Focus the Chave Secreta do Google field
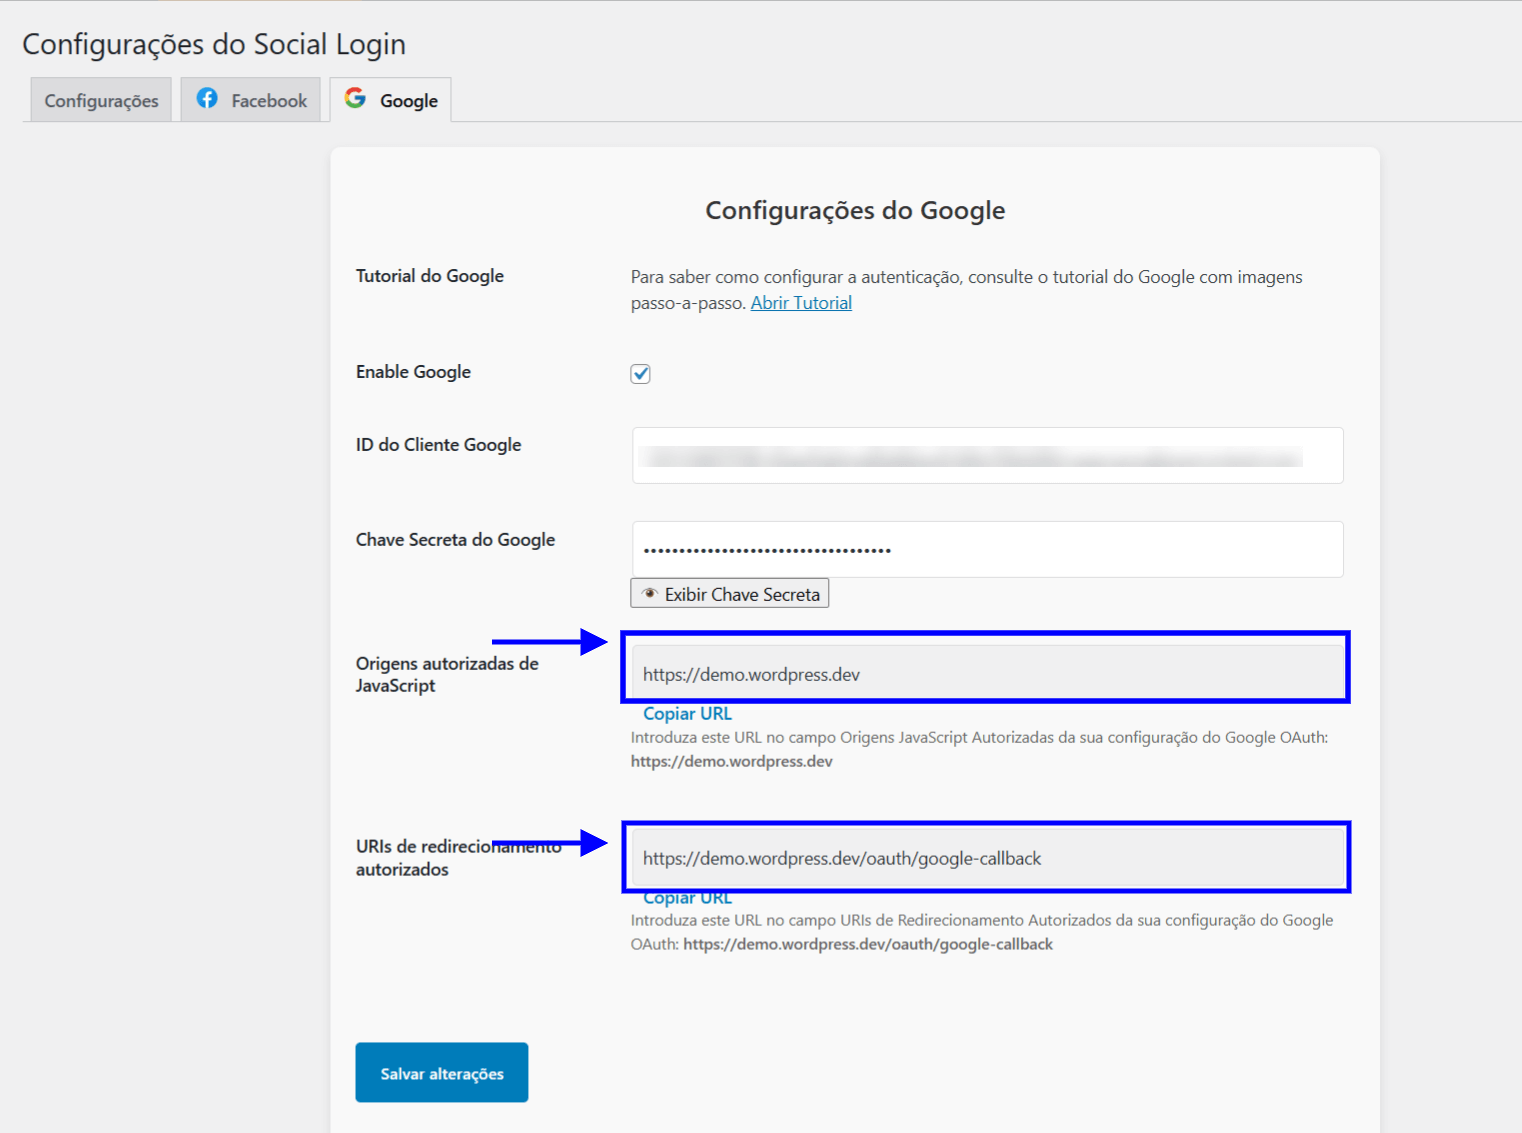Image resolution: width=1522 pixels, height=1133 pixels. tap(987, 549)
